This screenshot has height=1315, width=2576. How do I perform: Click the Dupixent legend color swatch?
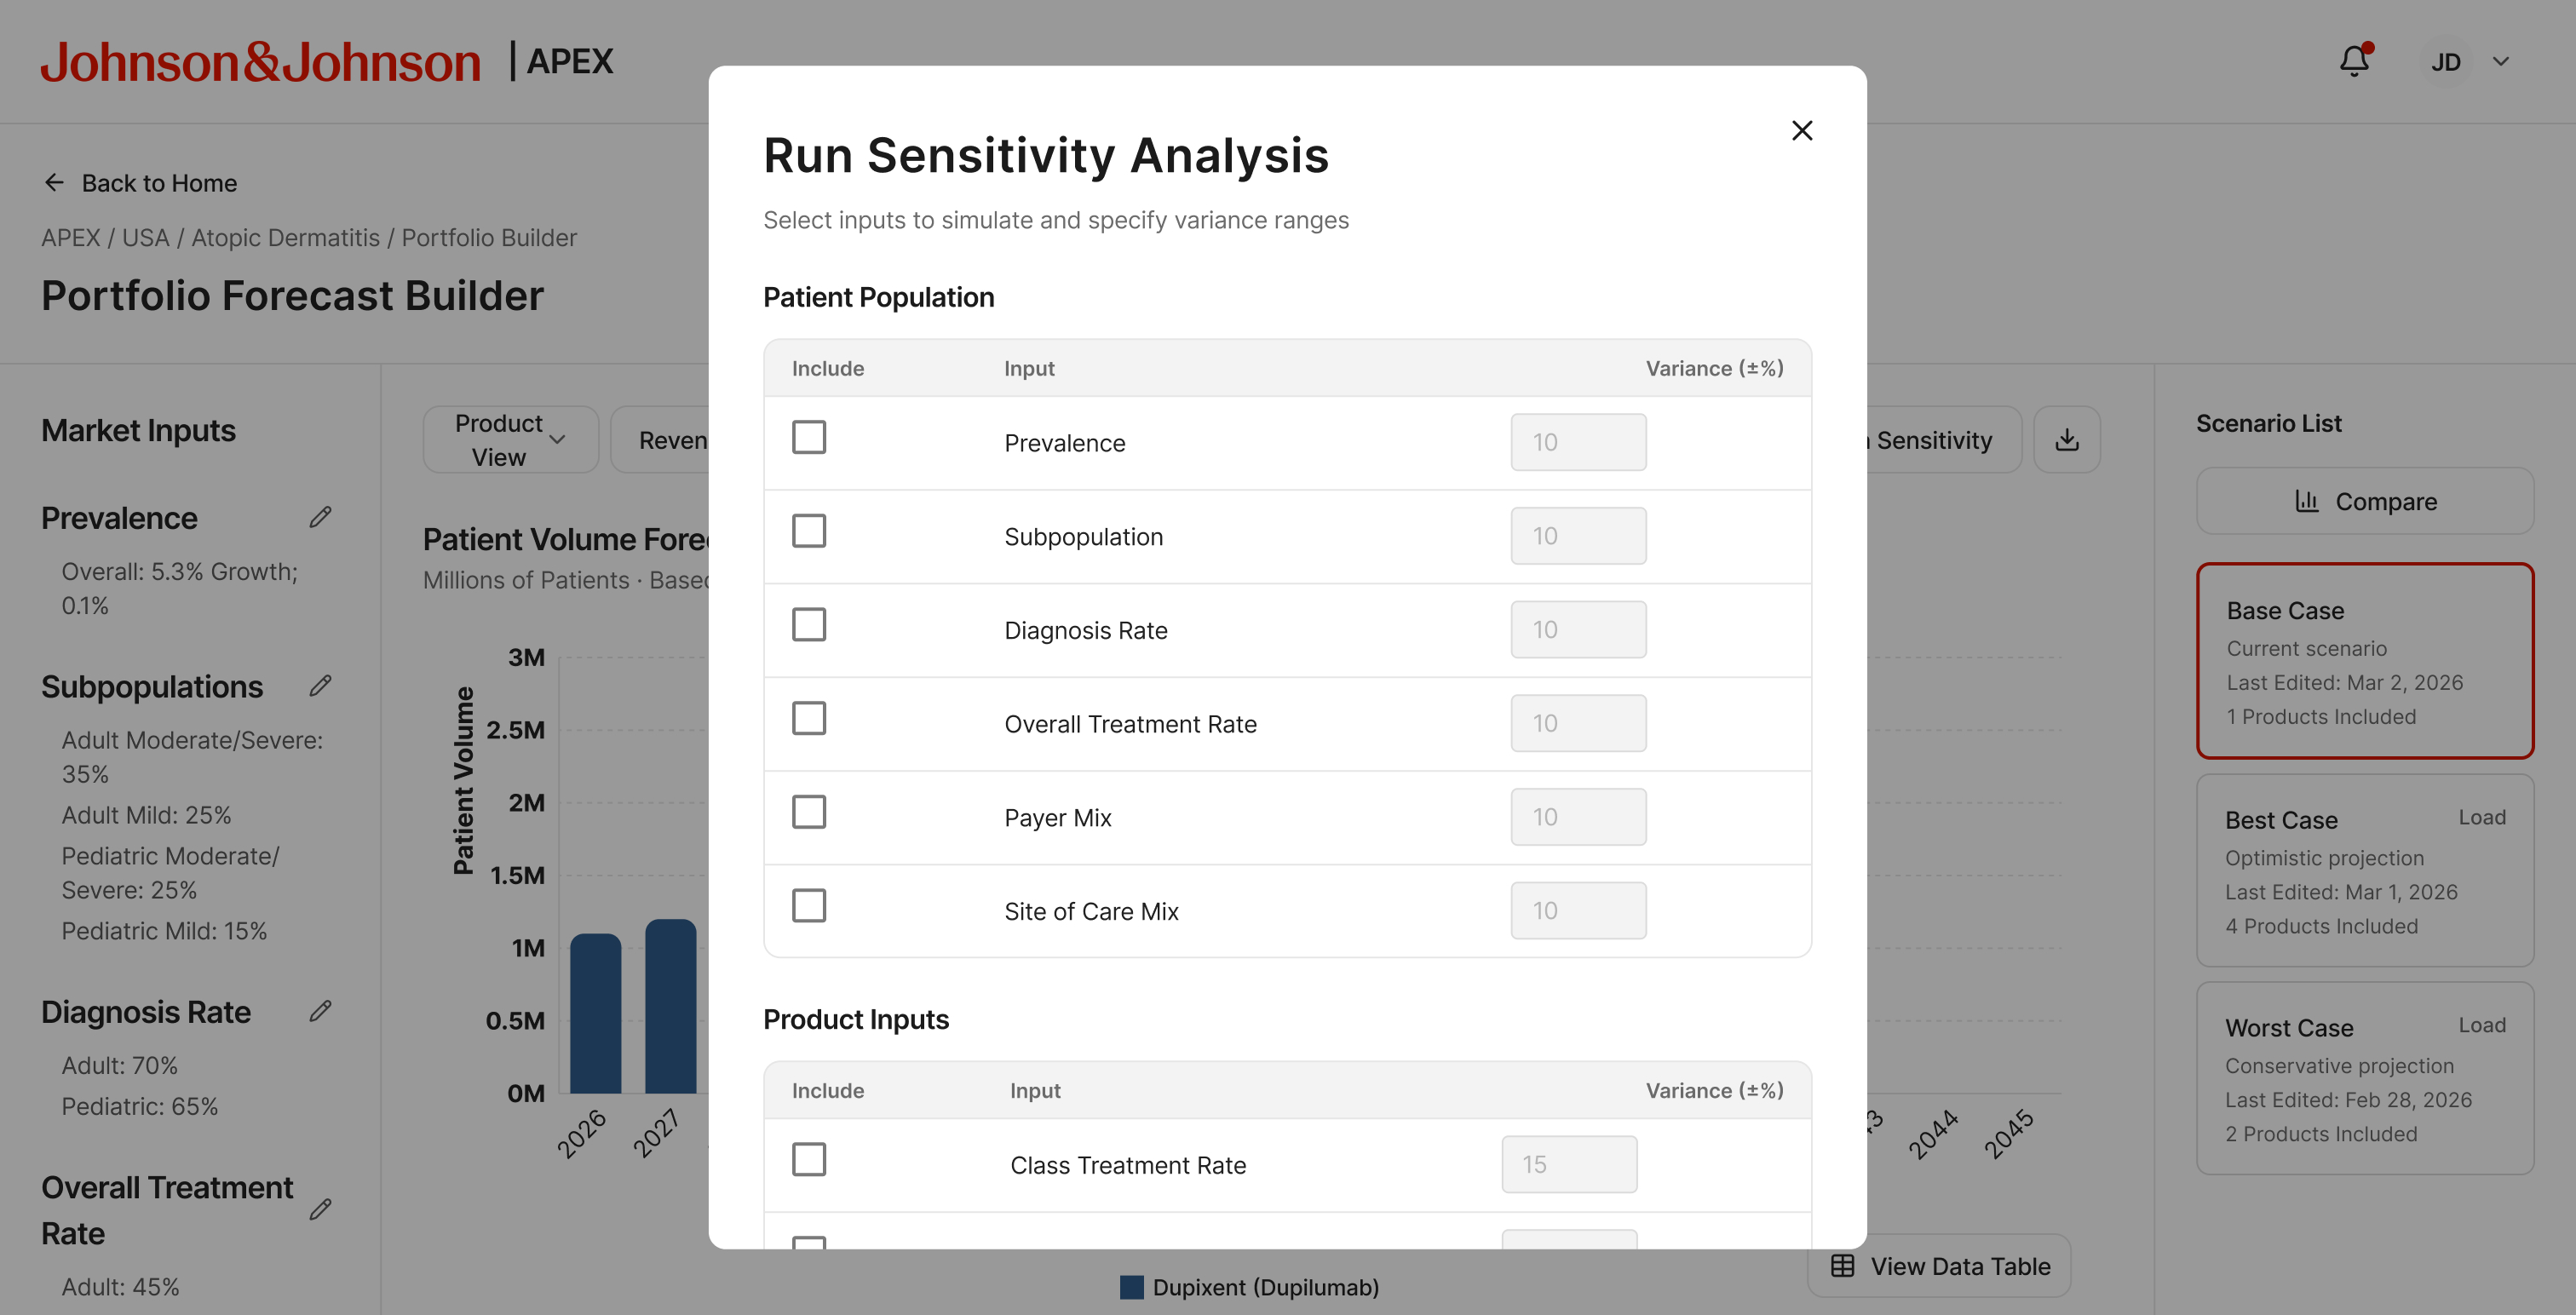[x=1131, y=1287]
